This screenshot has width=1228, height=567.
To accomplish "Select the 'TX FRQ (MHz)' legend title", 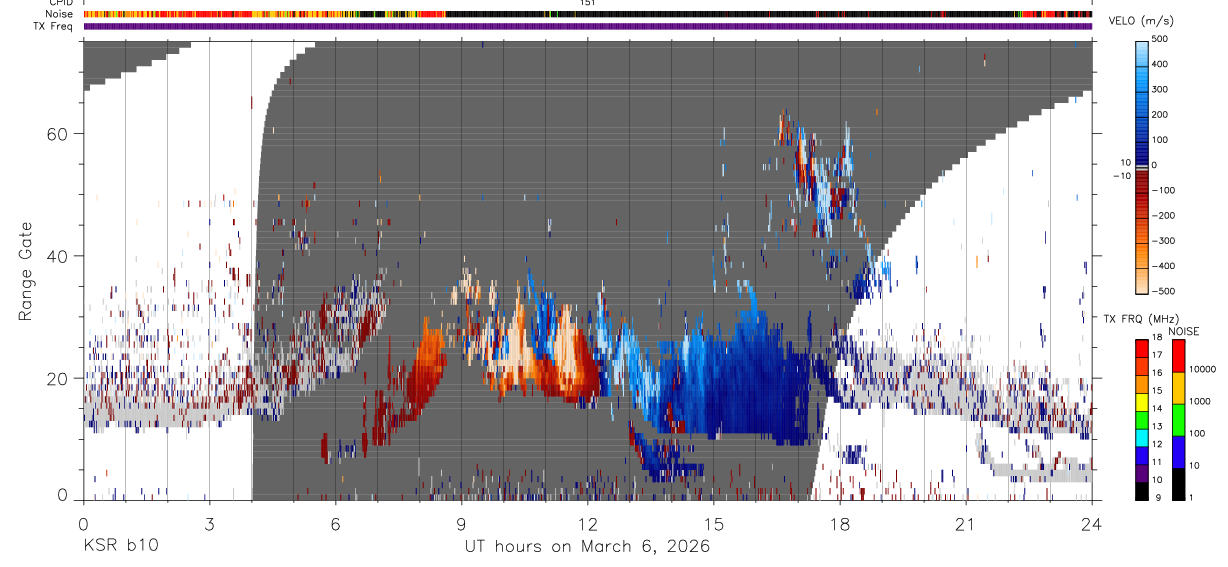I will click(1139, 318).
